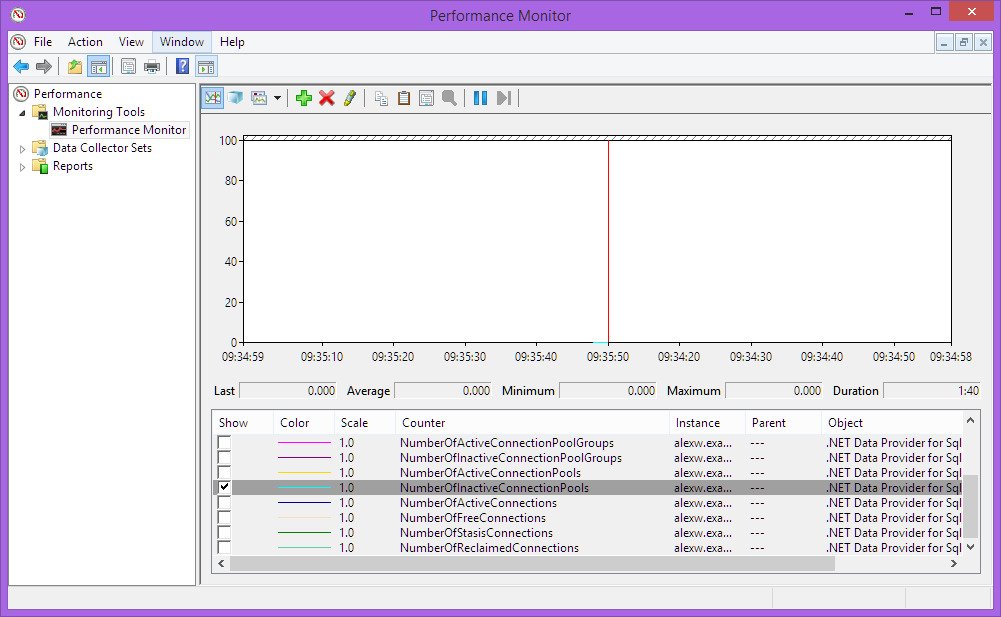This screenshot has height=617, width=1001.
Task: Check Show for NumberOfActiveConnectionPoolGroups
Action: (224, 442)
